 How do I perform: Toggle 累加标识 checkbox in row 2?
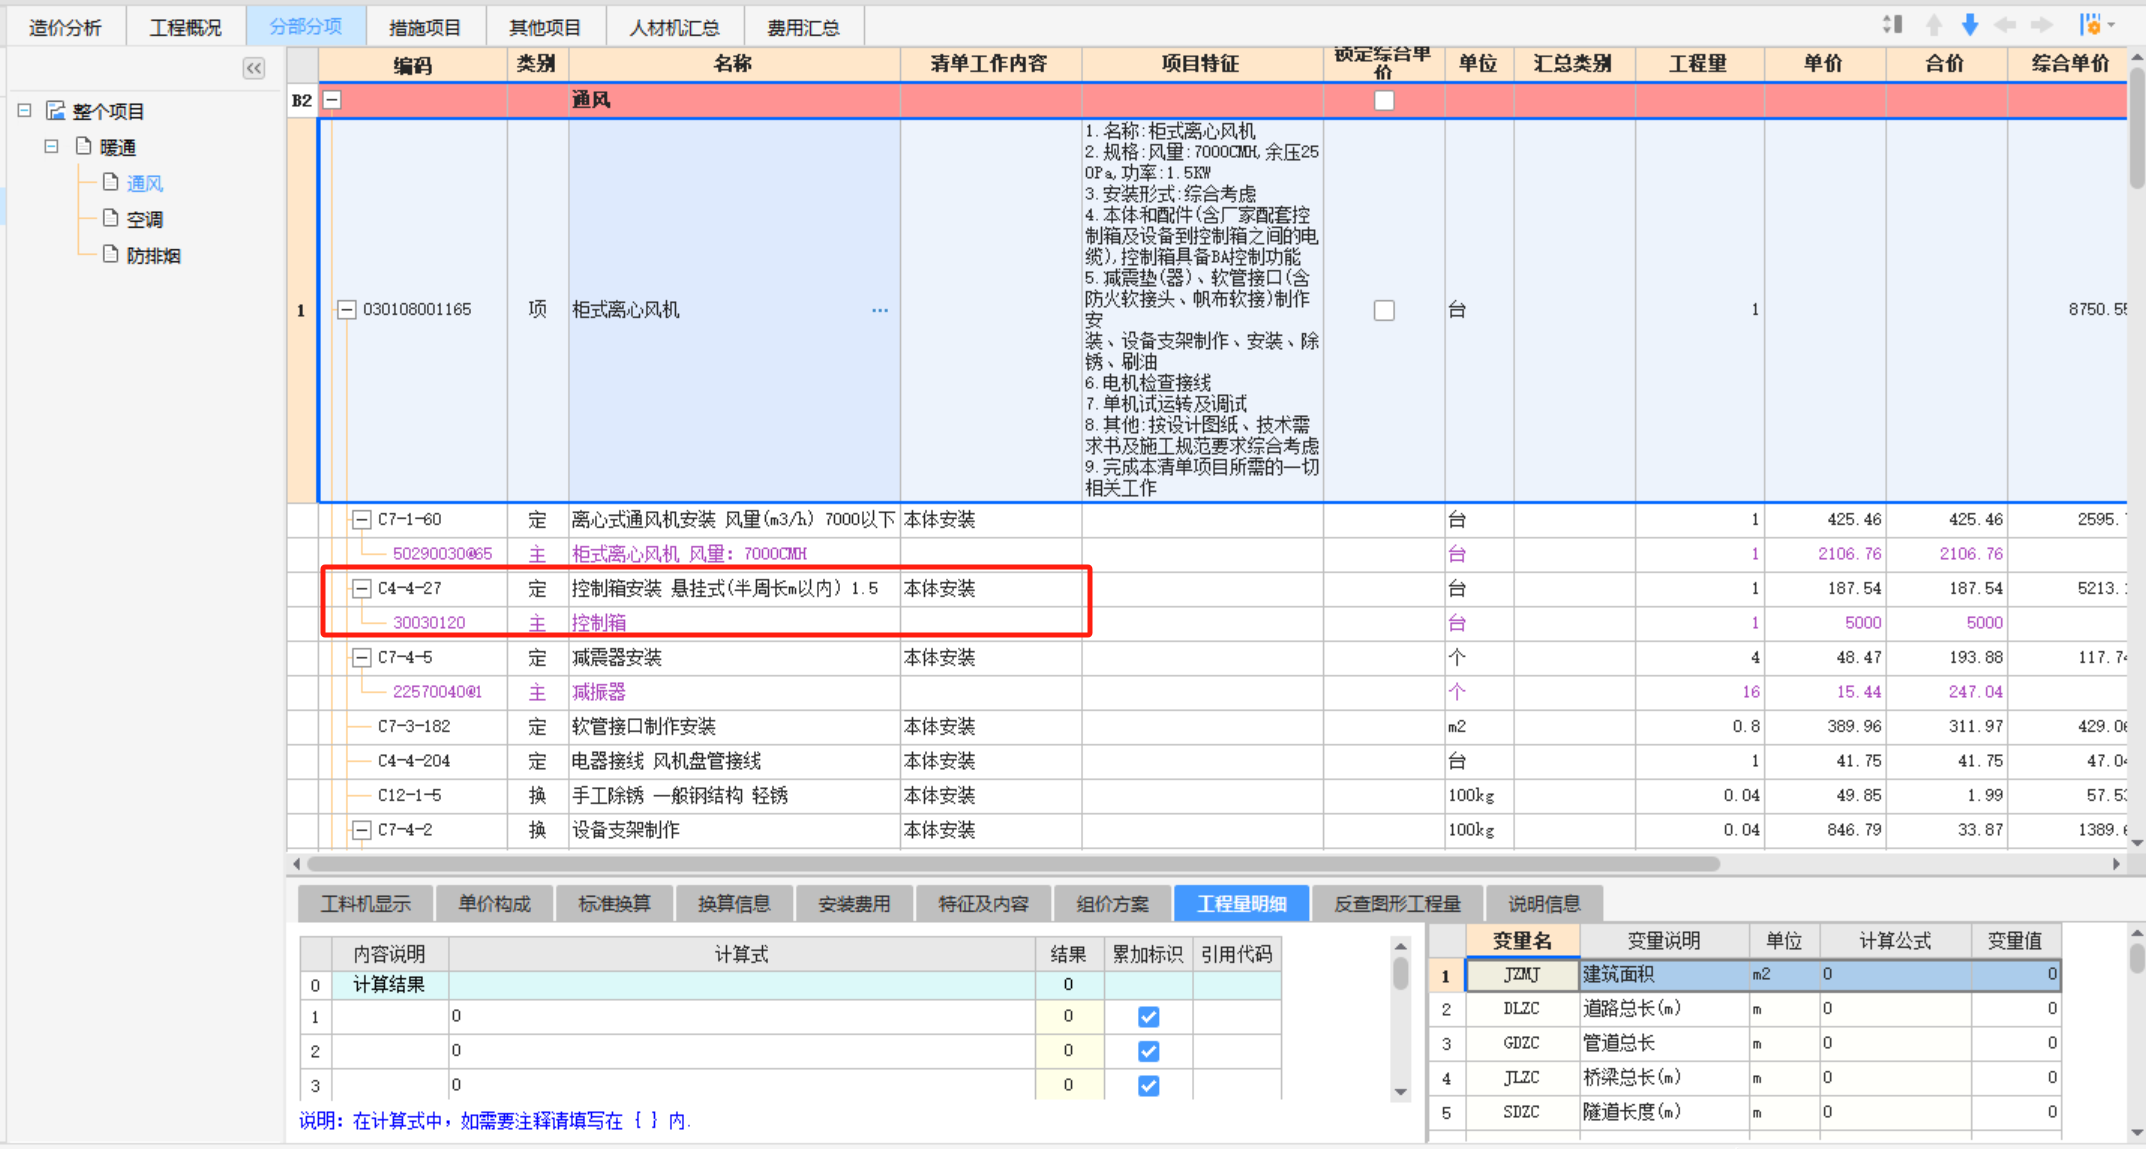1148,1051
